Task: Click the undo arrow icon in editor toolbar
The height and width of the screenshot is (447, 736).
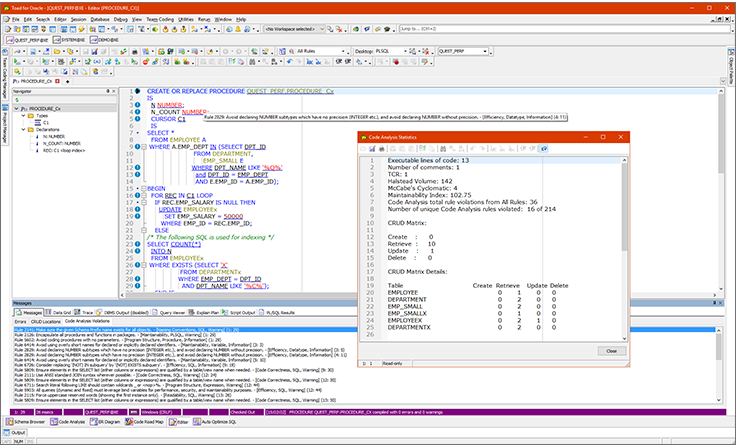Action: click(290, 62)
